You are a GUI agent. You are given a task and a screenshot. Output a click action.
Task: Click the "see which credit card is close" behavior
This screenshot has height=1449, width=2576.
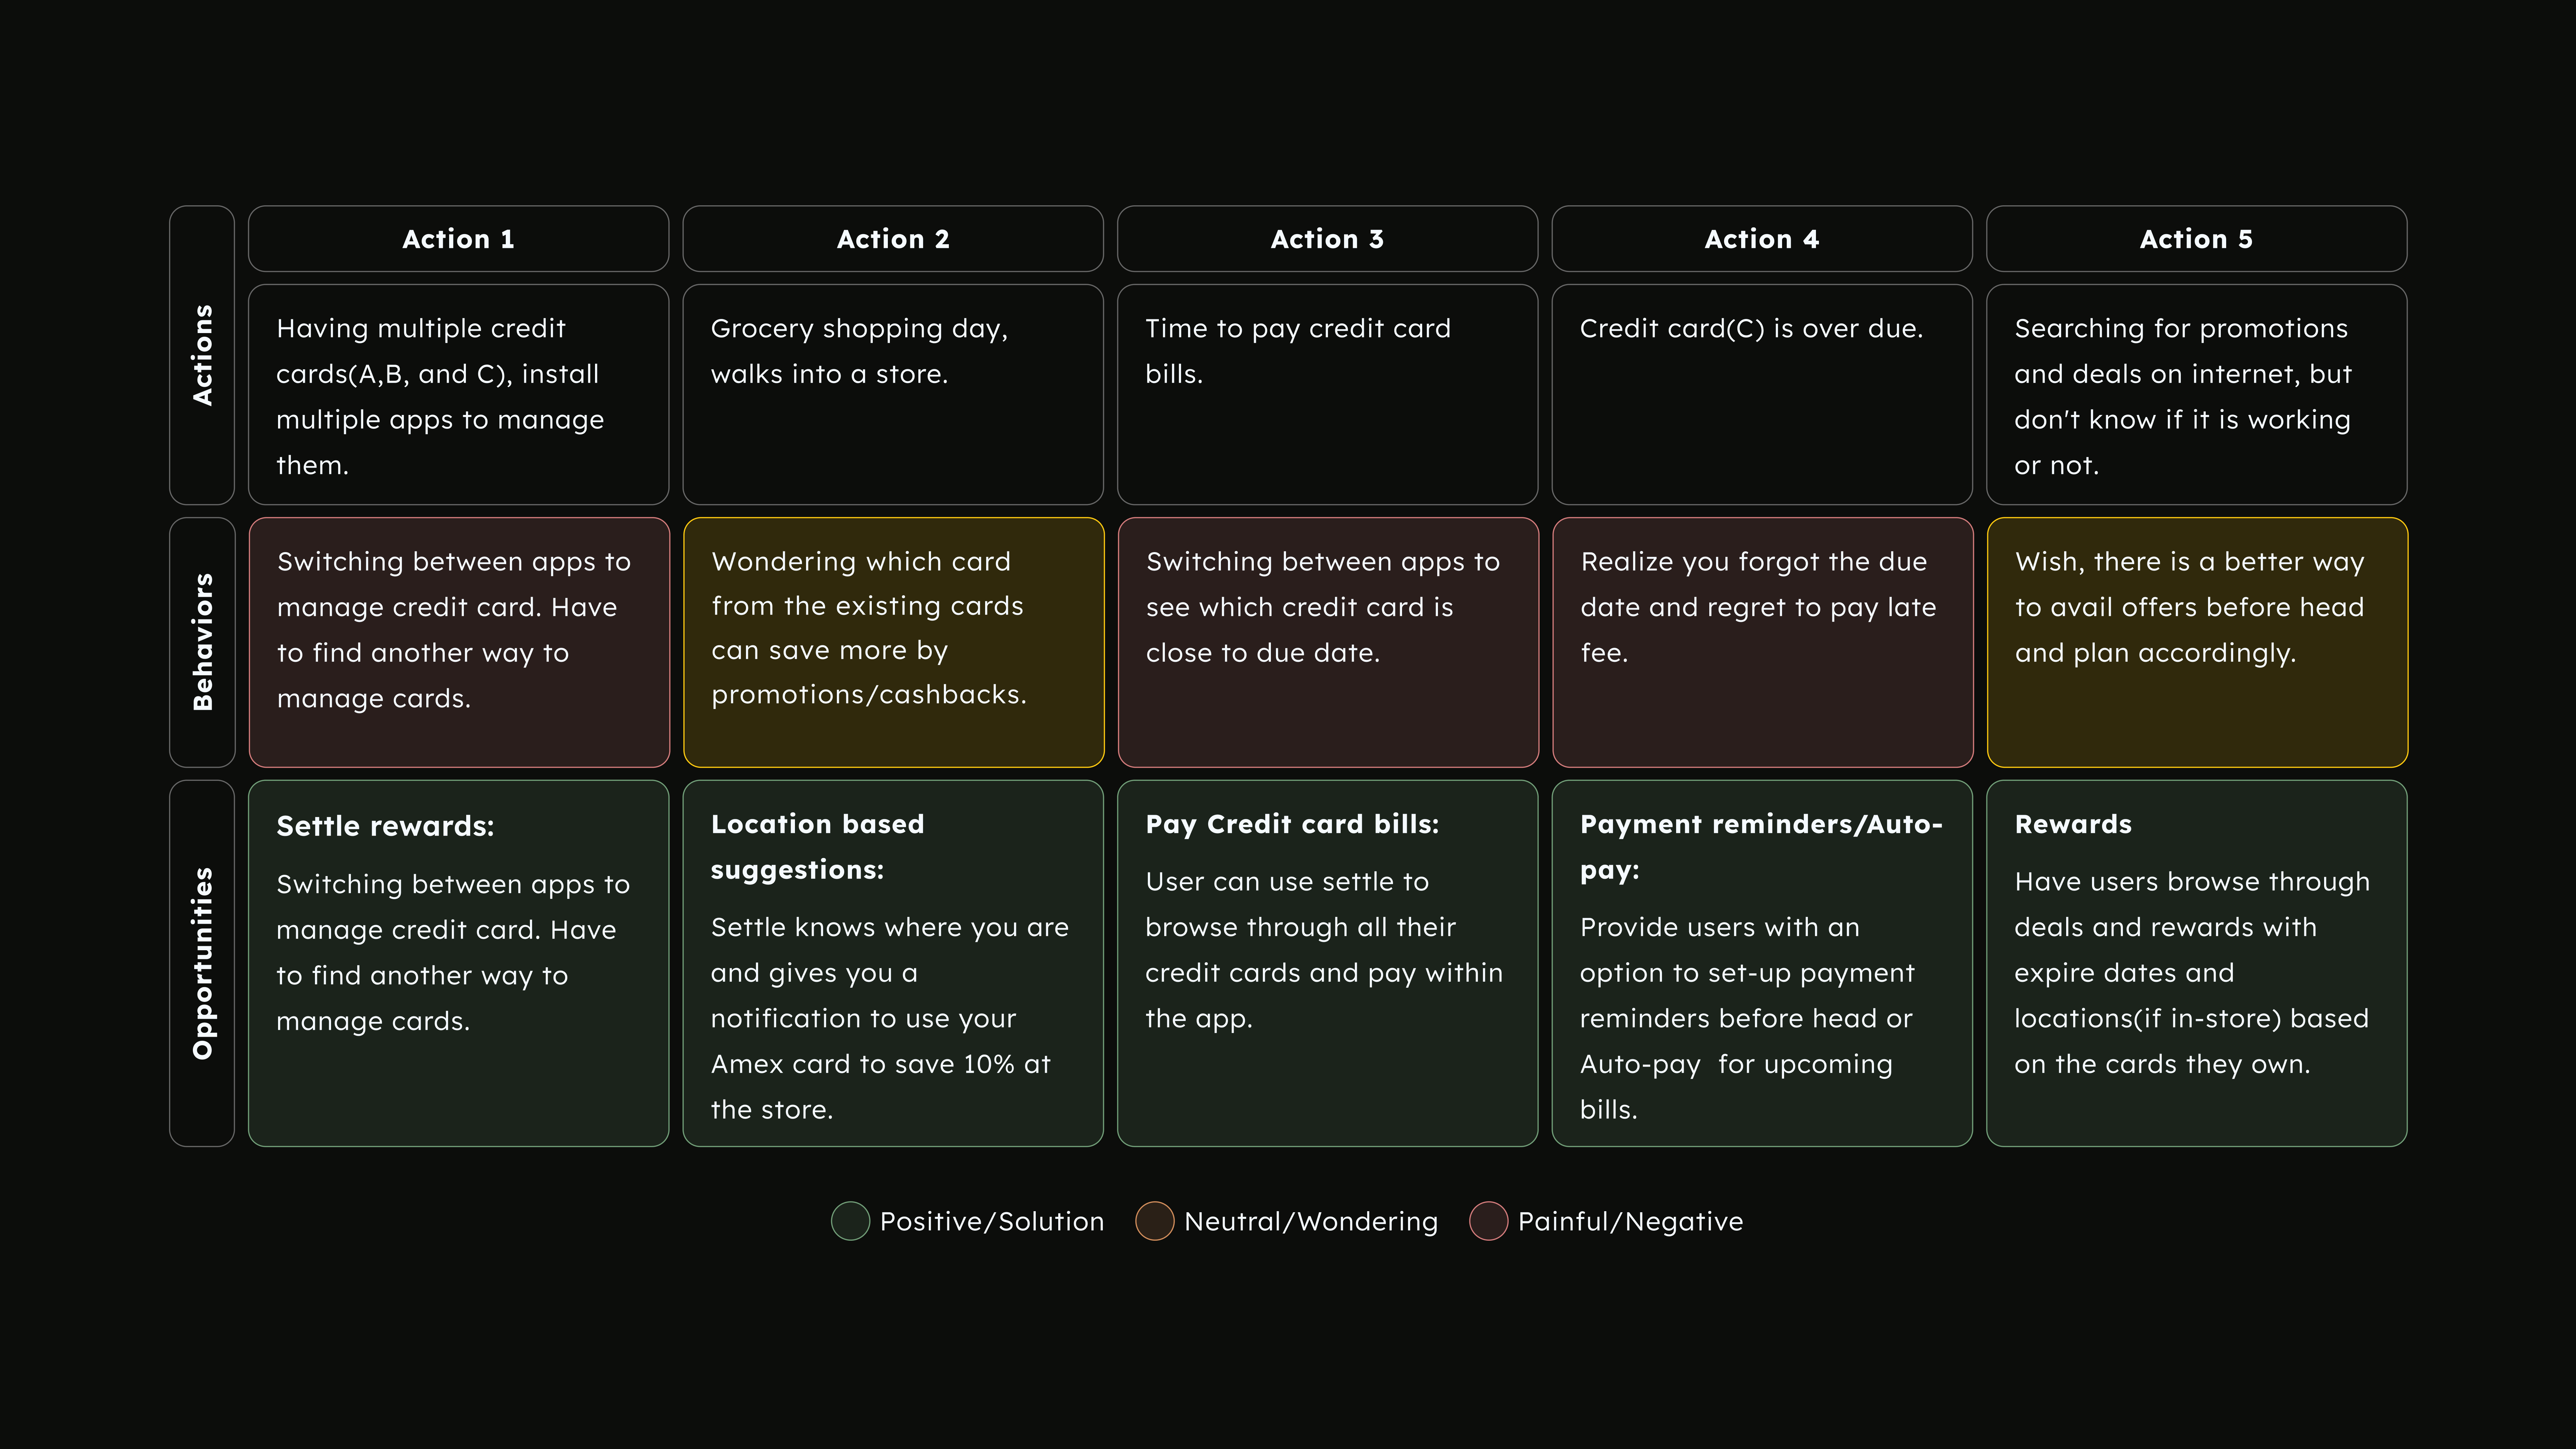coord(1328,642)
